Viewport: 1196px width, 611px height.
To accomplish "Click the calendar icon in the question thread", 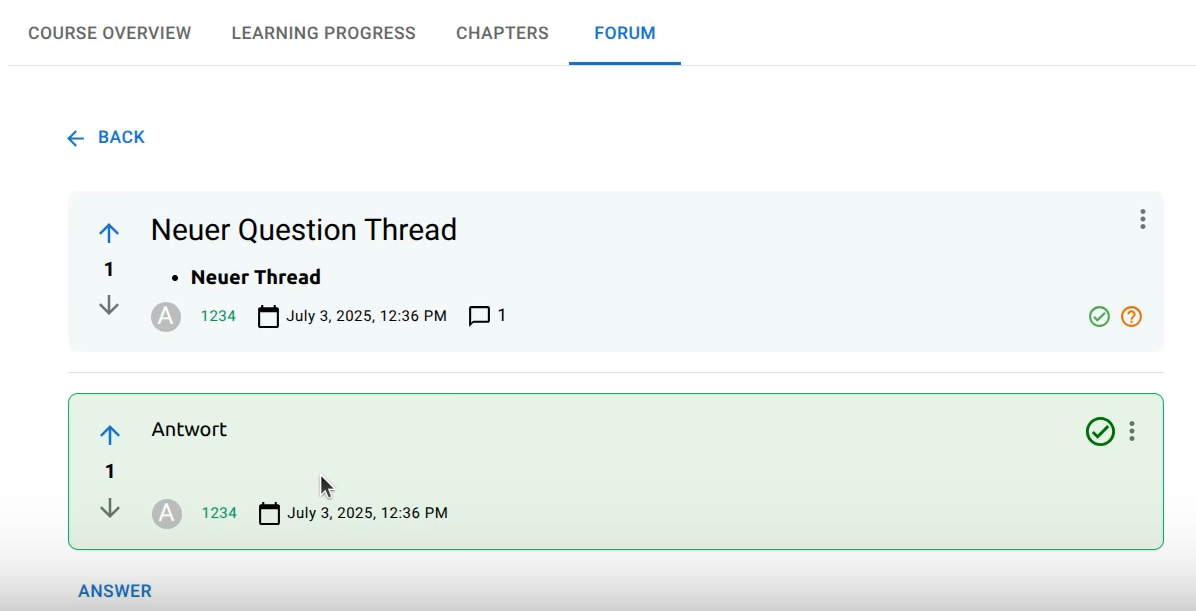I will 268,316.
